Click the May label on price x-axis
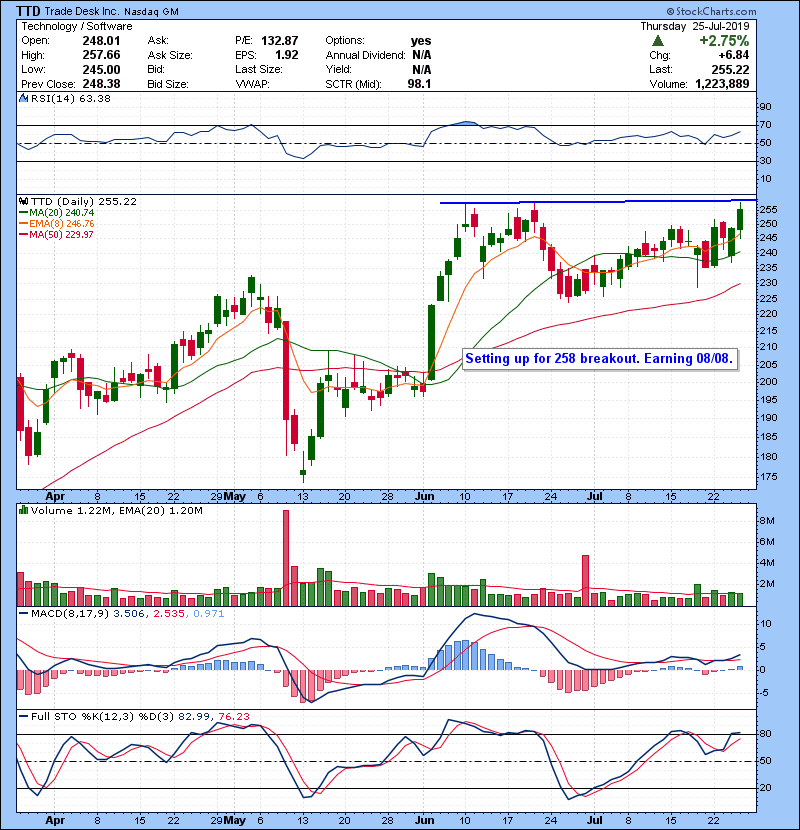 pyautogui.click(x=235, y=497)
